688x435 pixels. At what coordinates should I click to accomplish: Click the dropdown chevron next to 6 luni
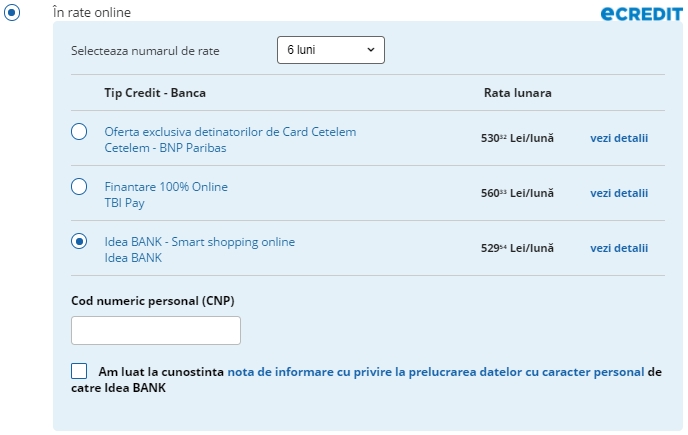coord(371,50)
